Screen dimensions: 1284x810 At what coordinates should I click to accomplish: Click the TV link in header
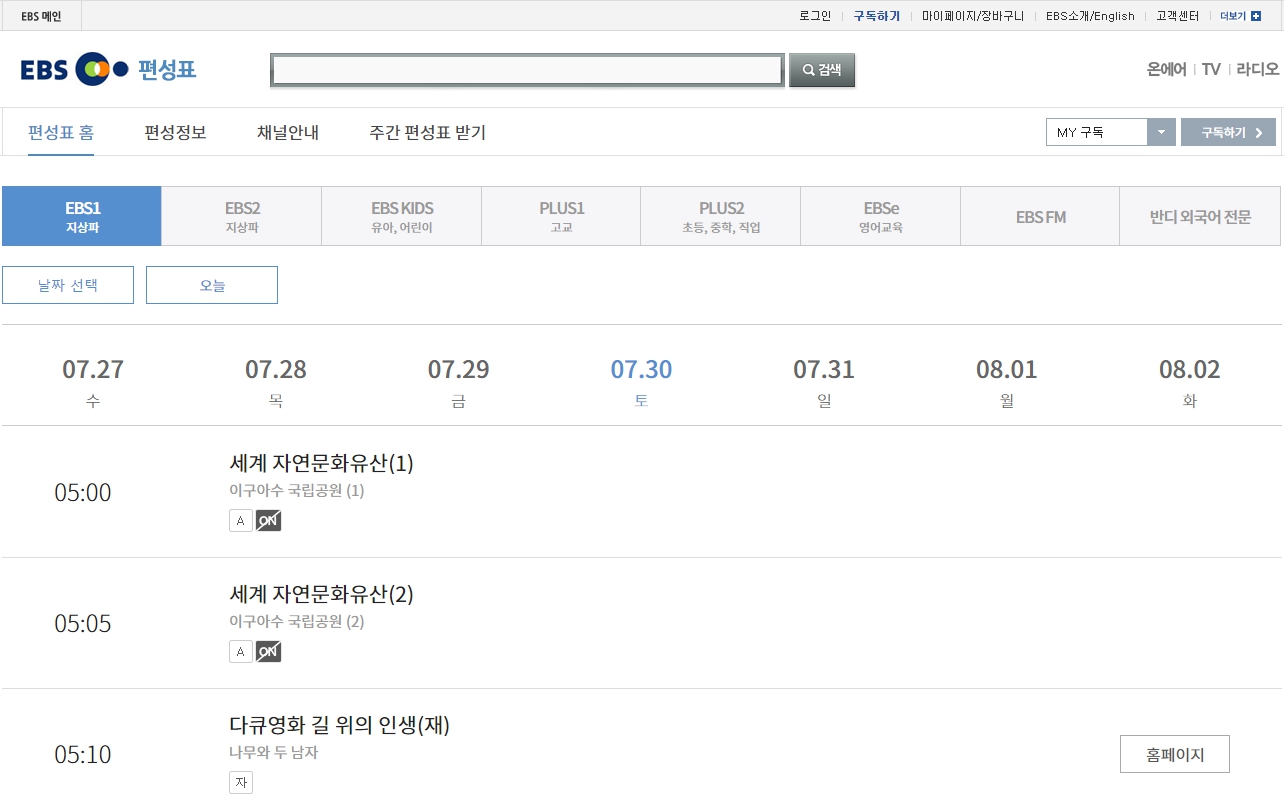pos(1211,69)
